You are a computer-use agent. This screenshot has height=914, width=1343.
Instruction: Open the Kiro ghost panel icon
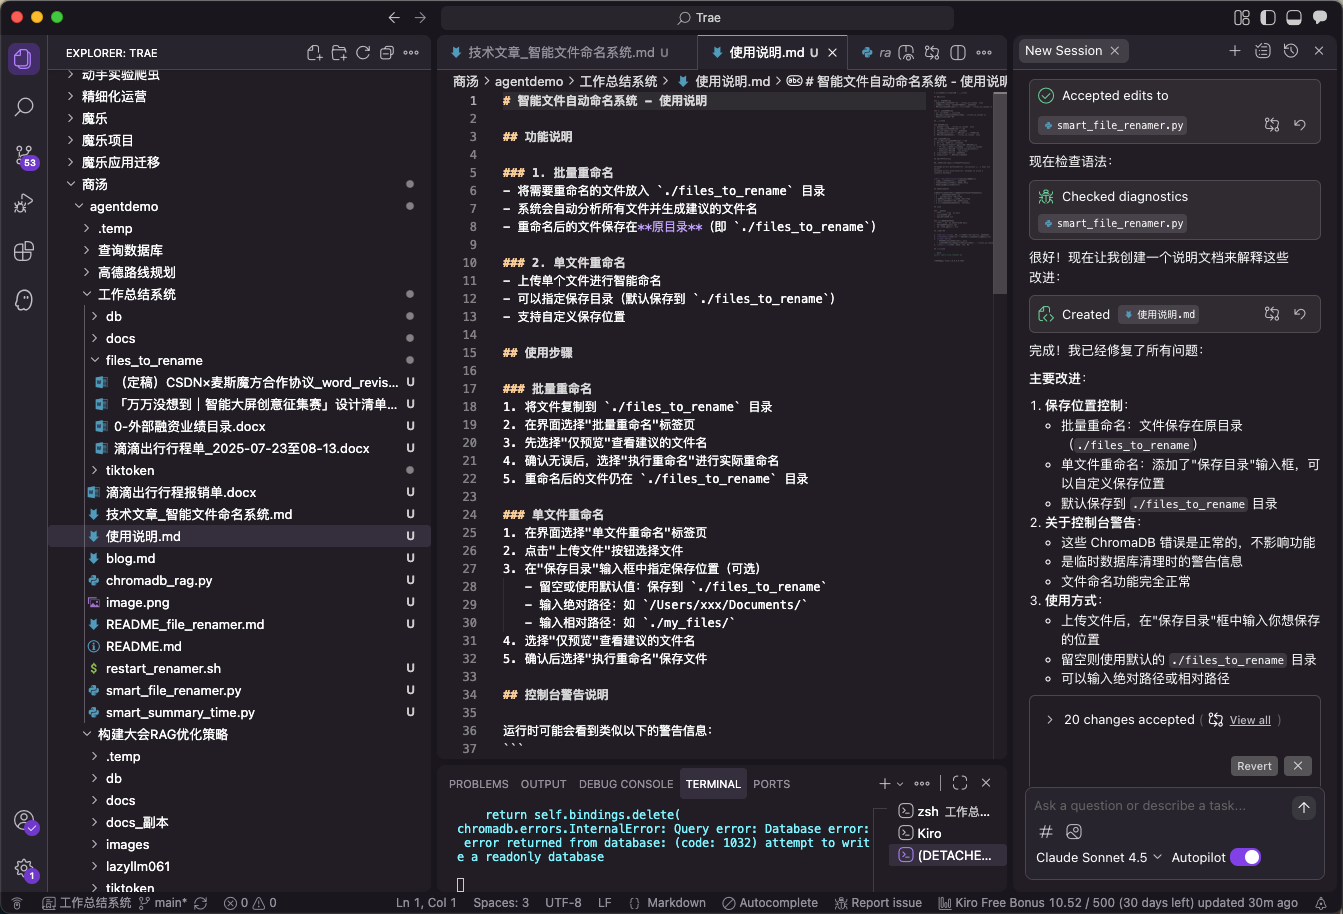pos(24,300)
